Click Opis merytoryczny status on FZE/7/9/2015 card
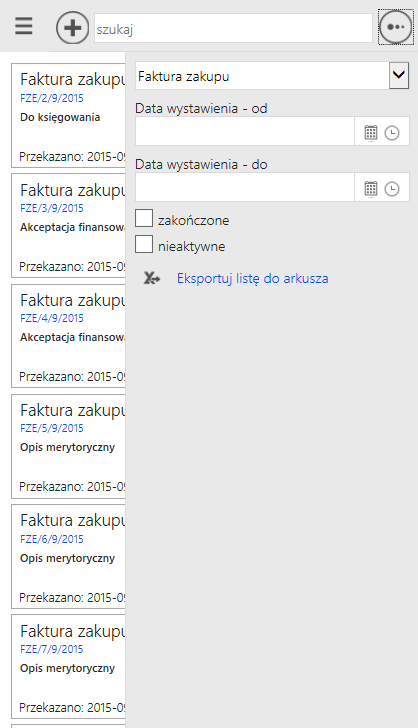 pos(67,669)
